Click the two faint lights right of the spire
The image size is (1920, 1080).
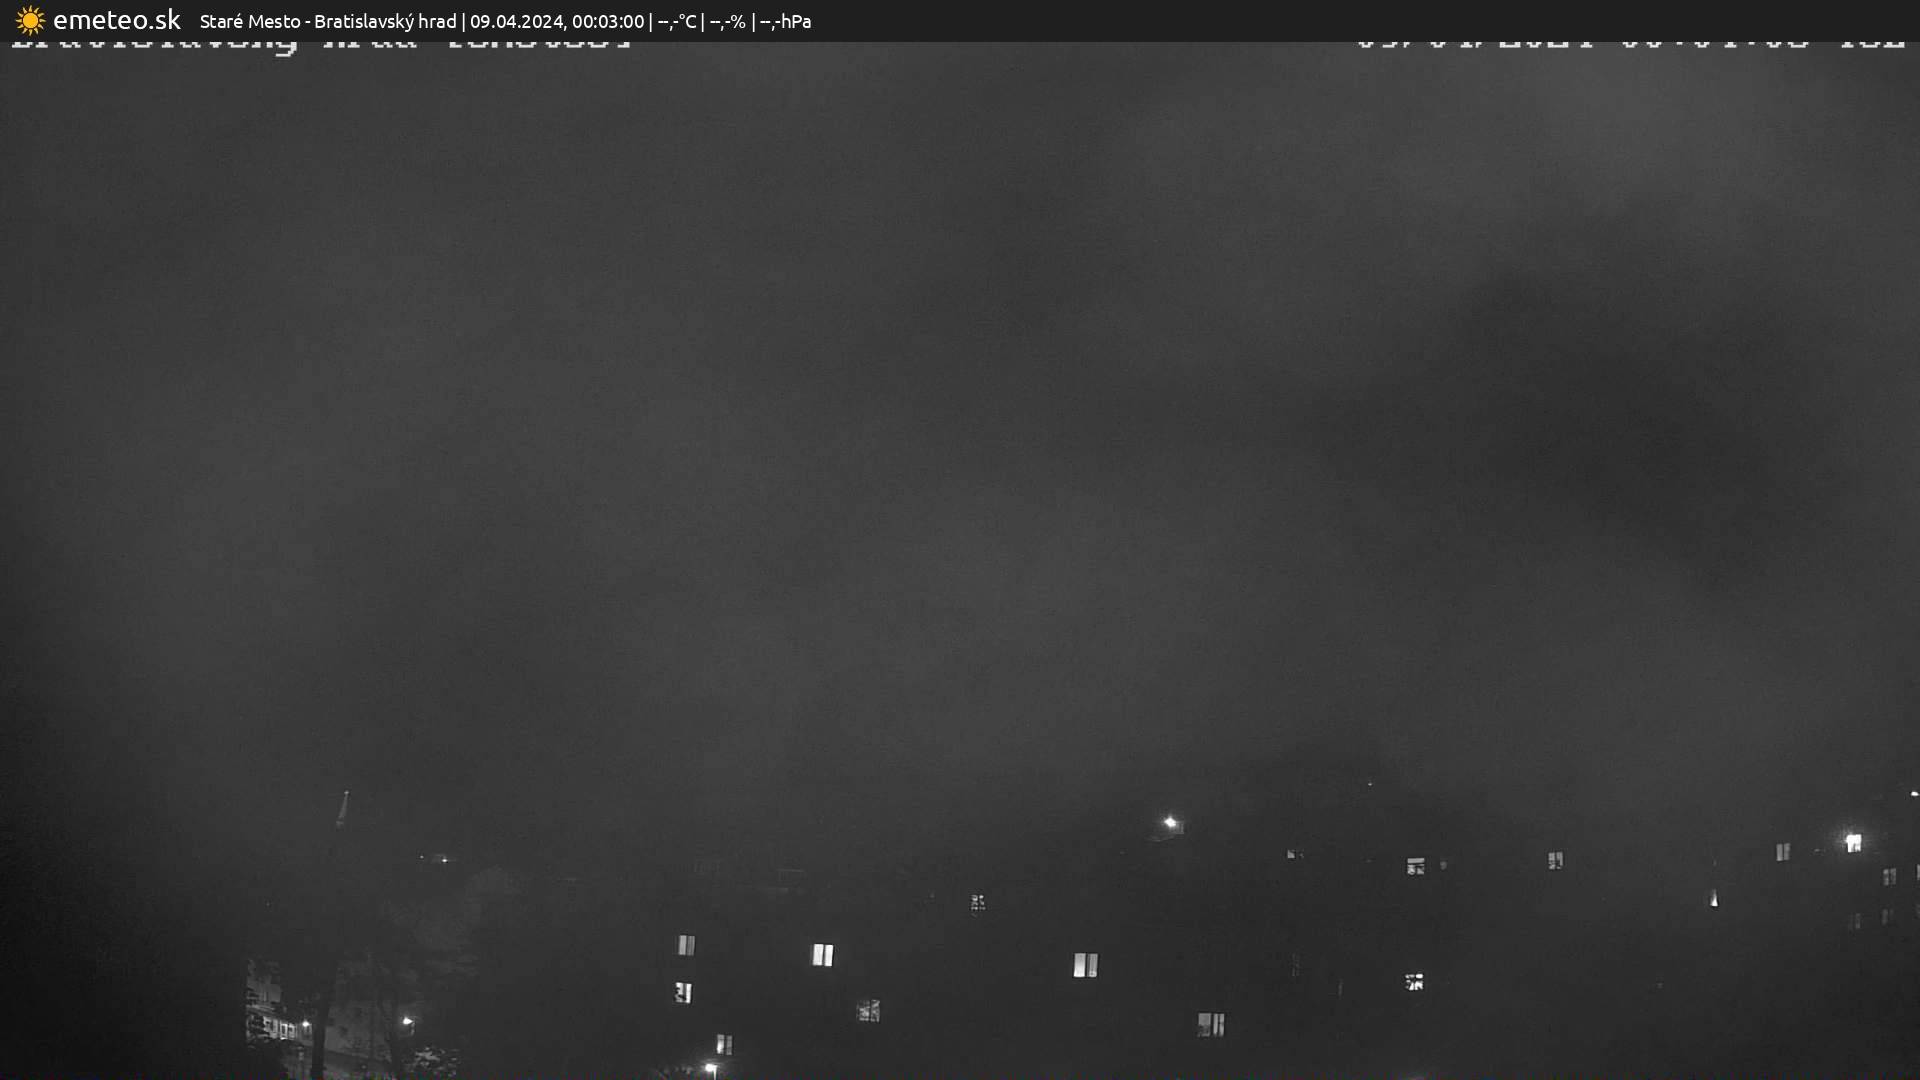434,858
